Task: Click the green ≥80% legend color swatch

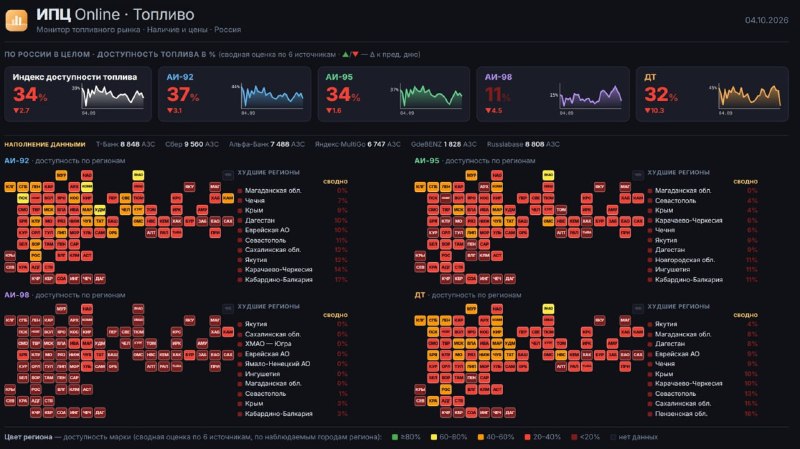Action: click(x=394, y=437)
